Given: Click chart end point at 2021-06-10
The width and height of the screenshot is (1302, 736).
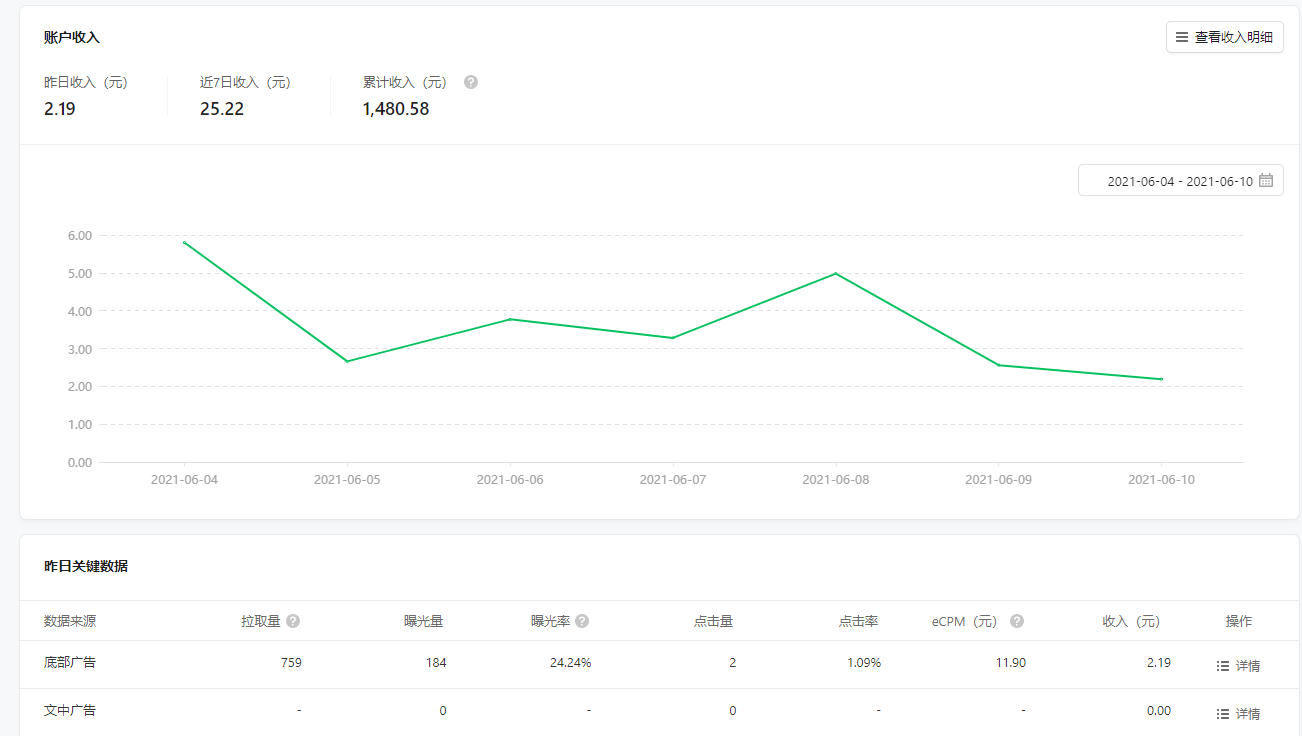Looking at the screenshot, I should [x=1161, y=379].
